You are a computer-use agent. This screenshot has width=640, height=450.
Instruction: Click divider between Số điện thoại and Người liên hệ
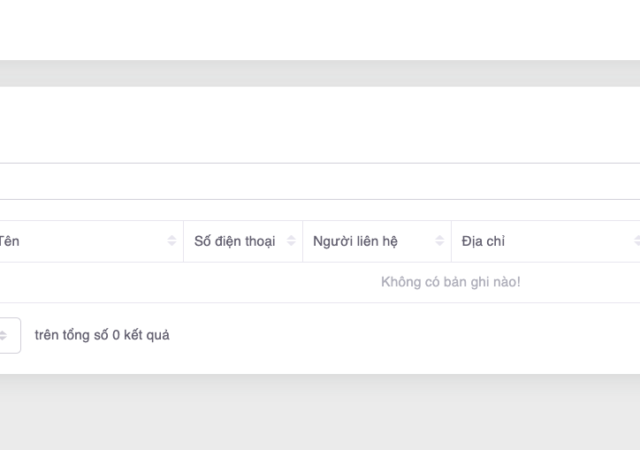303,241
